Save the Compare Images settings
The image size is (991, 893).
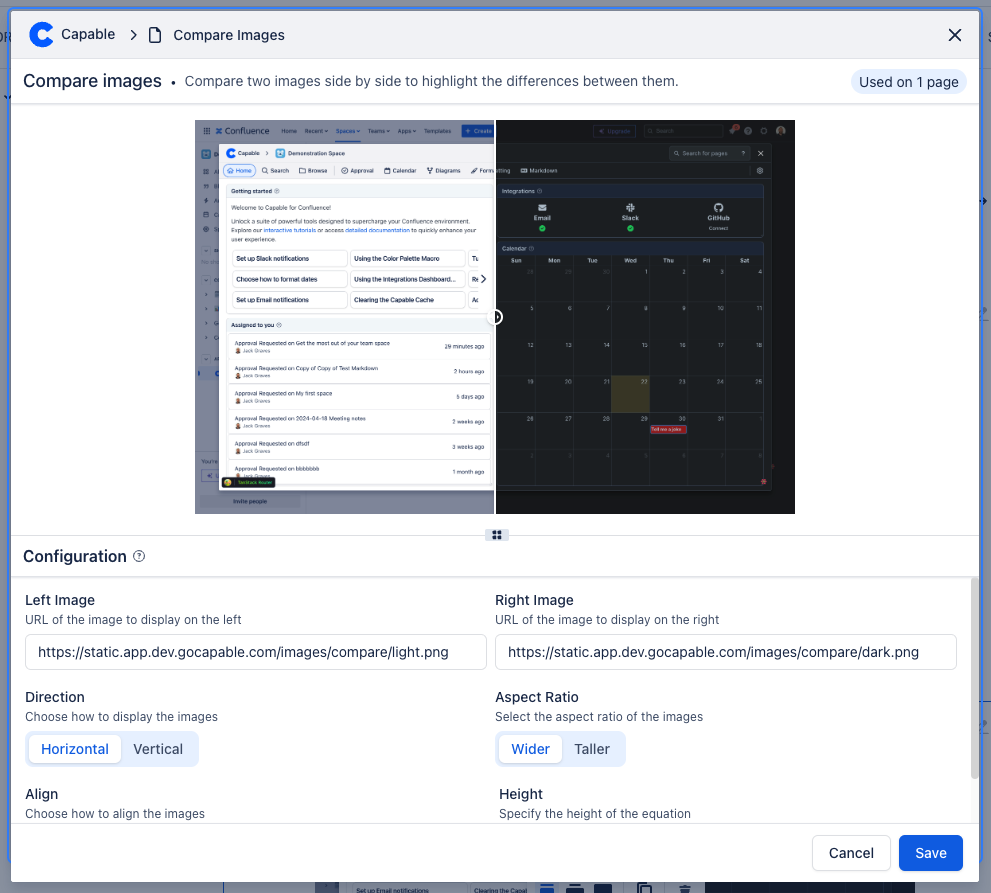[930, 853]
